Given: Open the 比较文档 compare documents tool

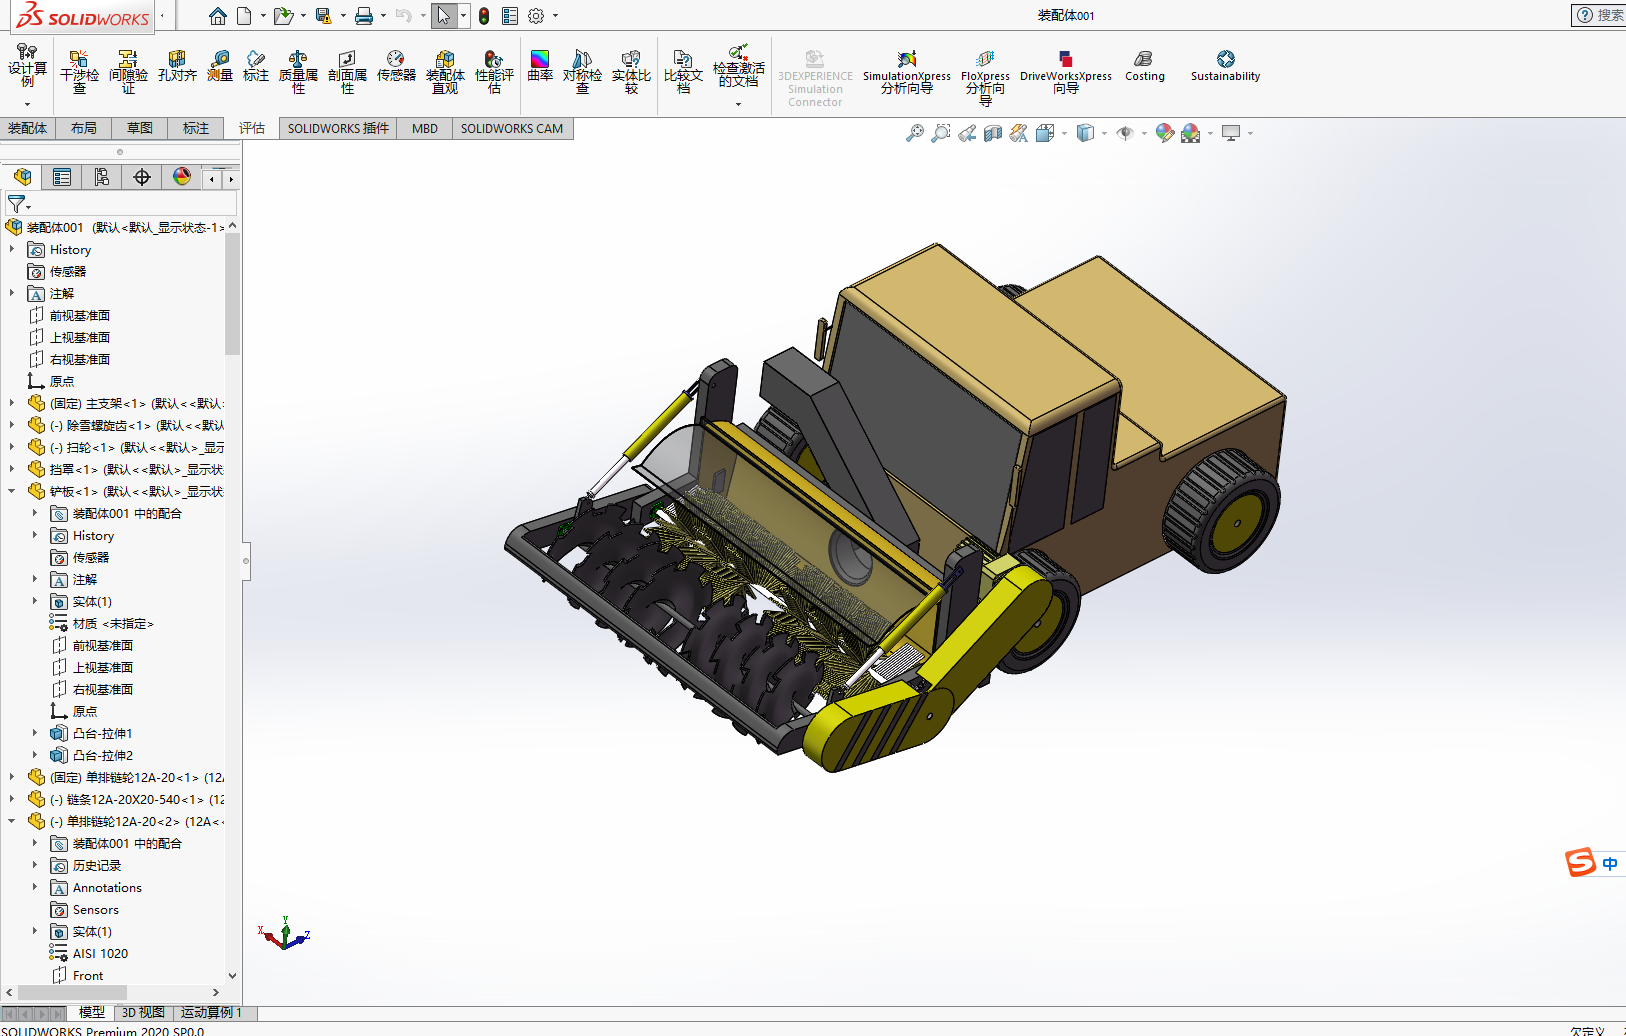Looking at the screenshot, I should point(684,72).
